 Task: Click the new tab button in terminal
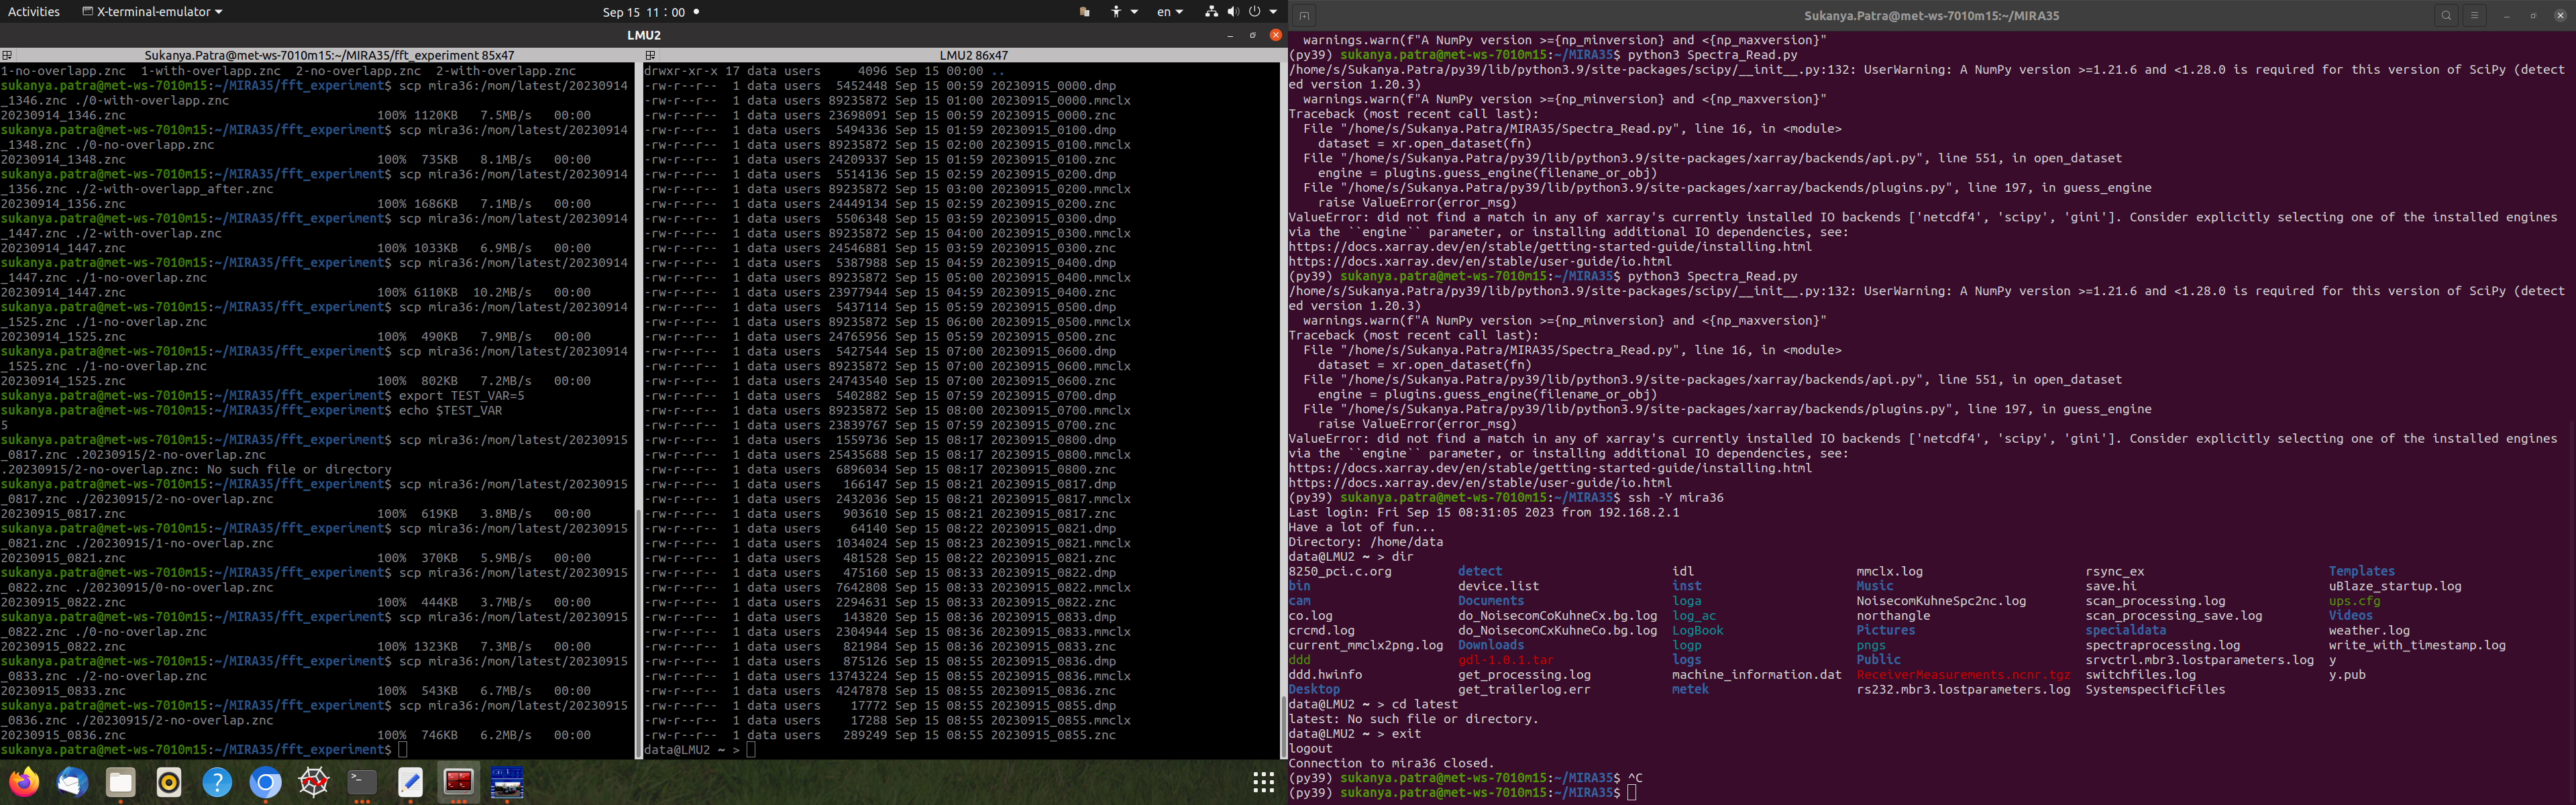point(1304,15)
